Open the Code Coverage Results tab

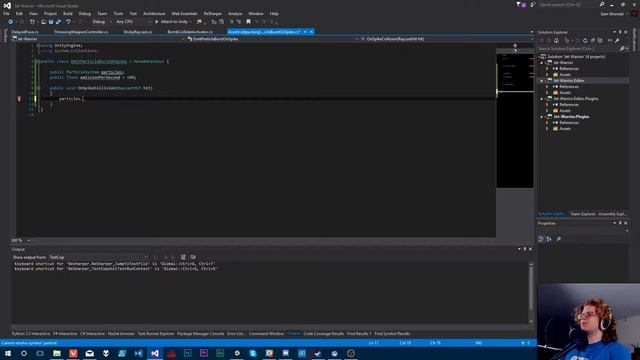324,333
